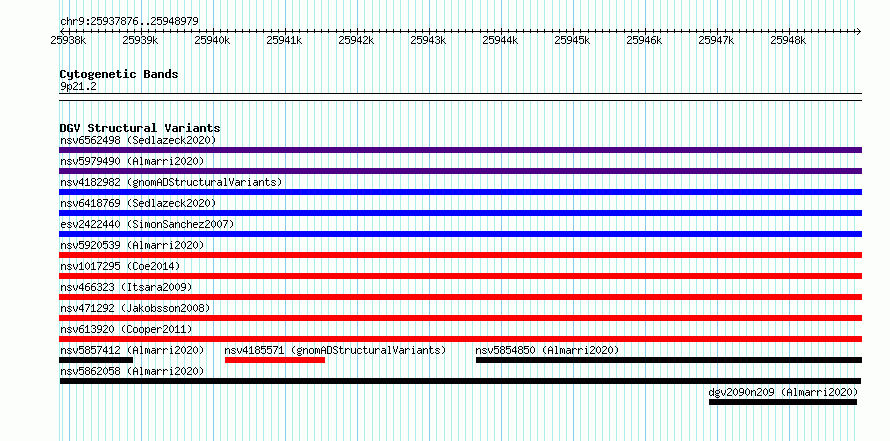The image size is (890, 441).
Task: Open the dgv2090n209 (Almarri2020) label
Action: click(x=783, y=392)
